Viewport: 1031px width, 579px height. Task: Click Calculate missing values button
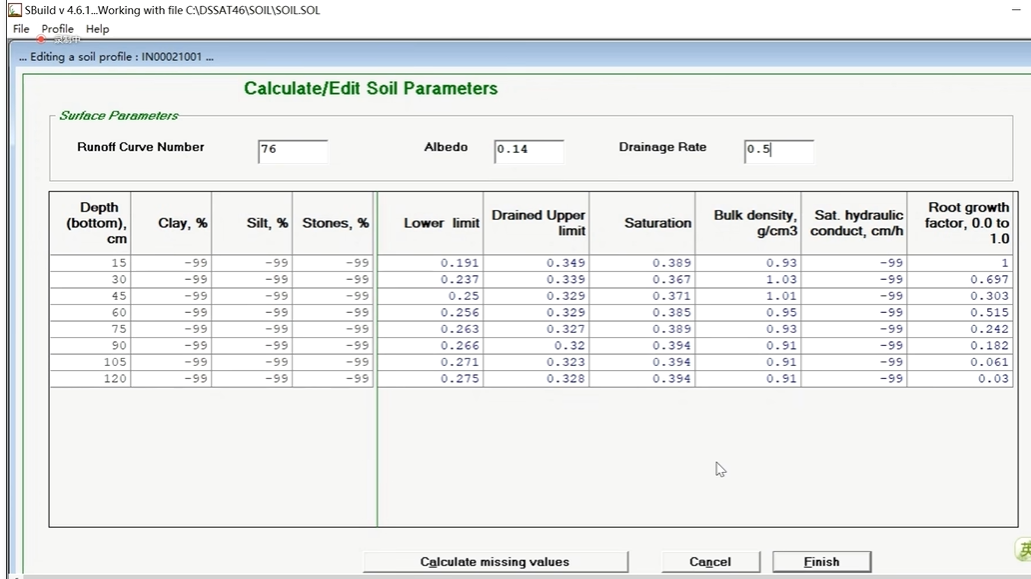point(495,562)
